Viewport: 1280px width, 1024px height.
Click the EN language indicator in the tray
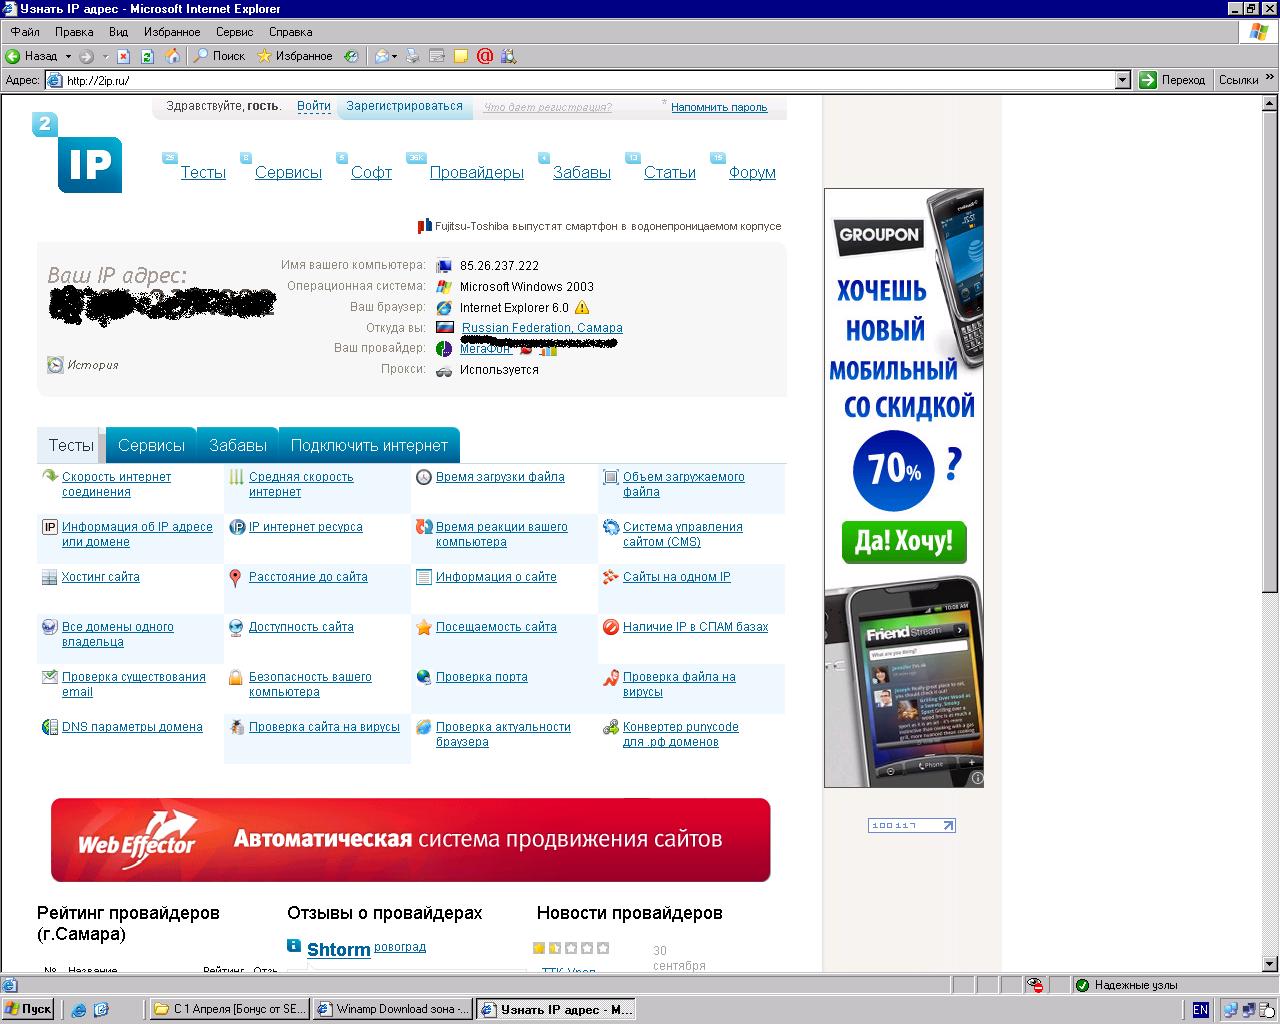pyautogui.click(x=1200, y=1010)
